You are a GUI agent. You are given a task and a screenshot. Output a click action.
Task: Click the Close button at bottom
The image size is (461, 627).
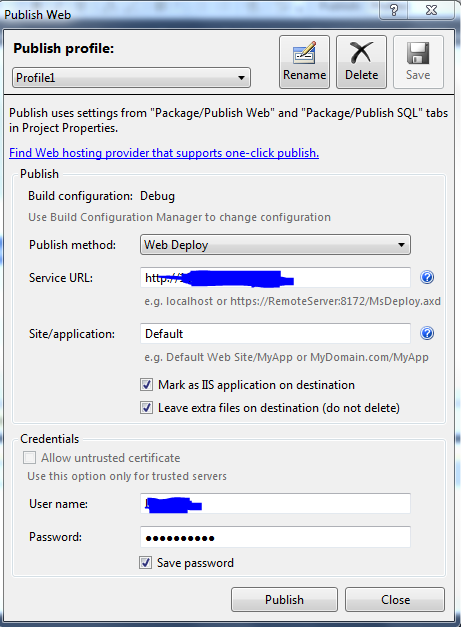(x=395, y=599)
